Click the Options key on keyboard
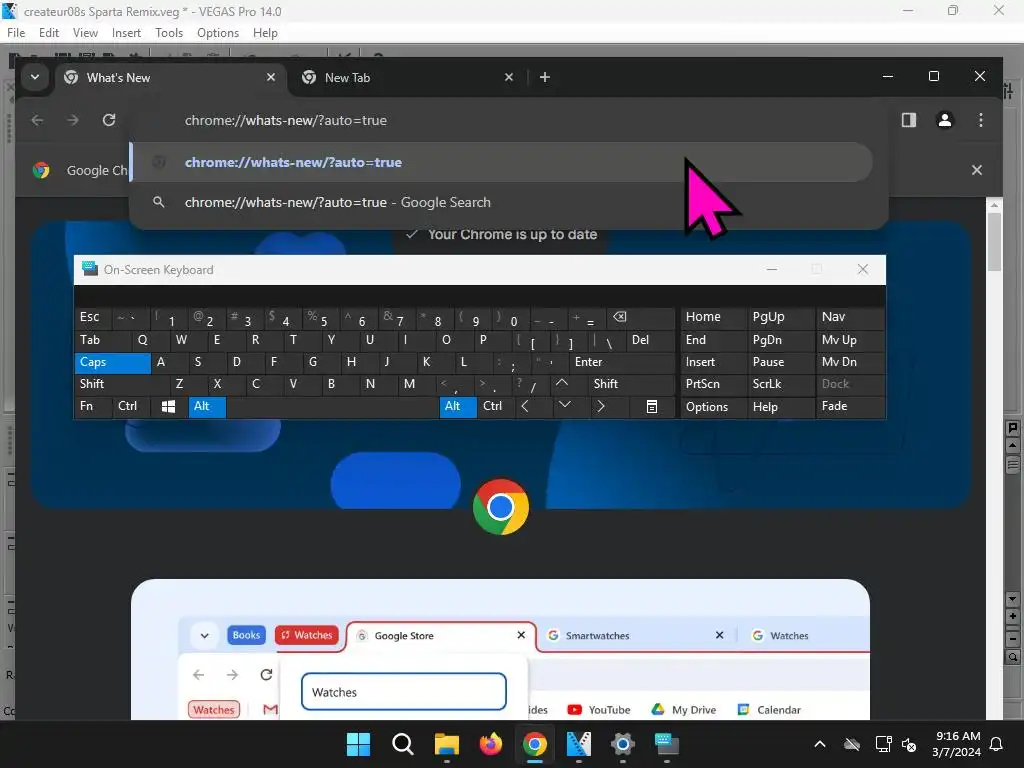Viewport: 1024px width, 768px height. (714, 406)
